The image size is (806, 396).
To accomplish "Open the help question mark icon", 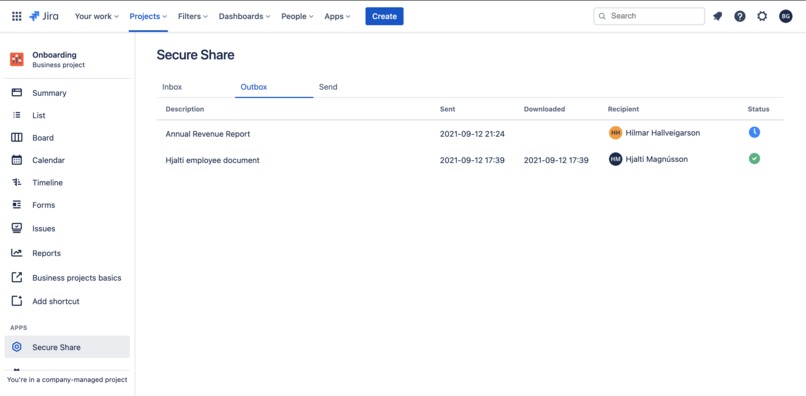I will click(740, 16).
